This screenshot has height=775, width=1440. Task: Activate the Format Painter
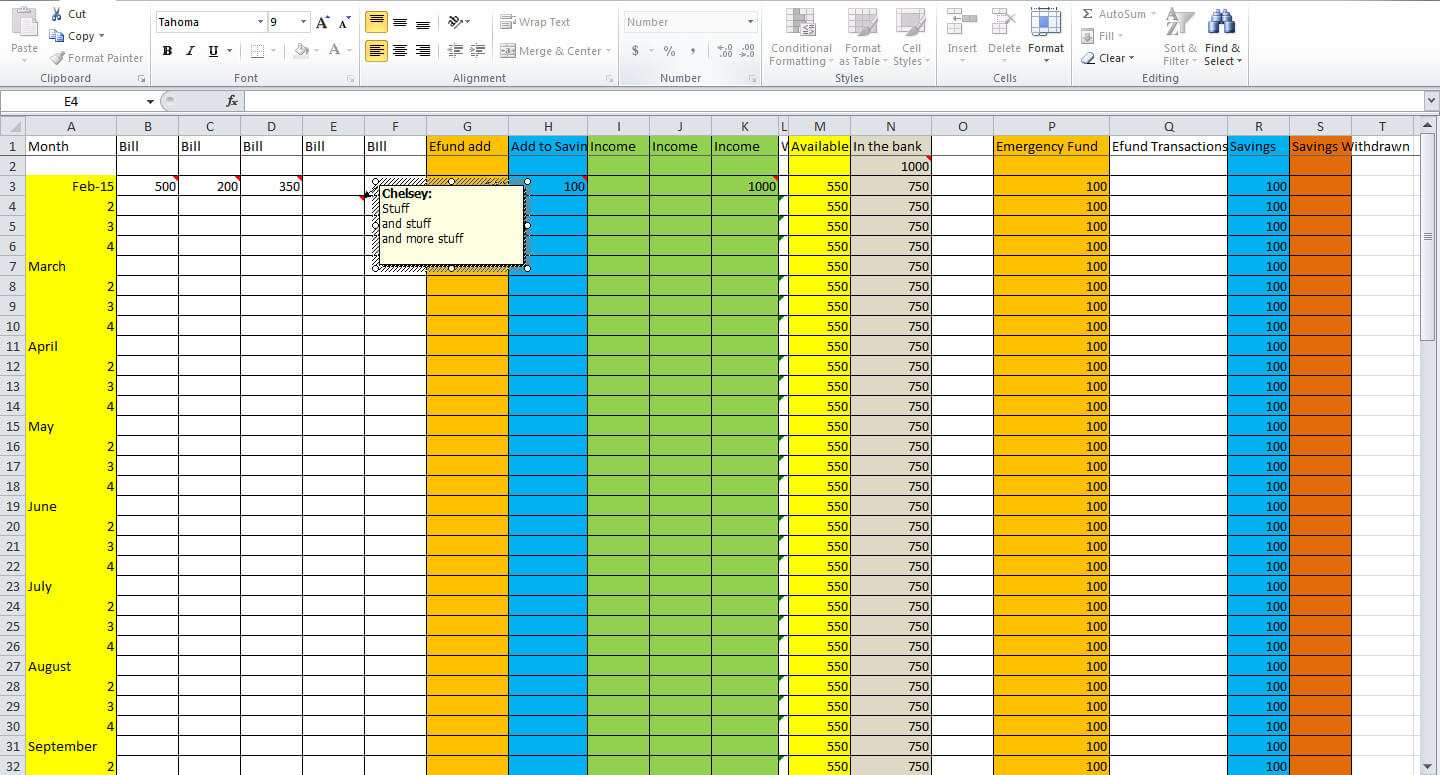[95, 58]
